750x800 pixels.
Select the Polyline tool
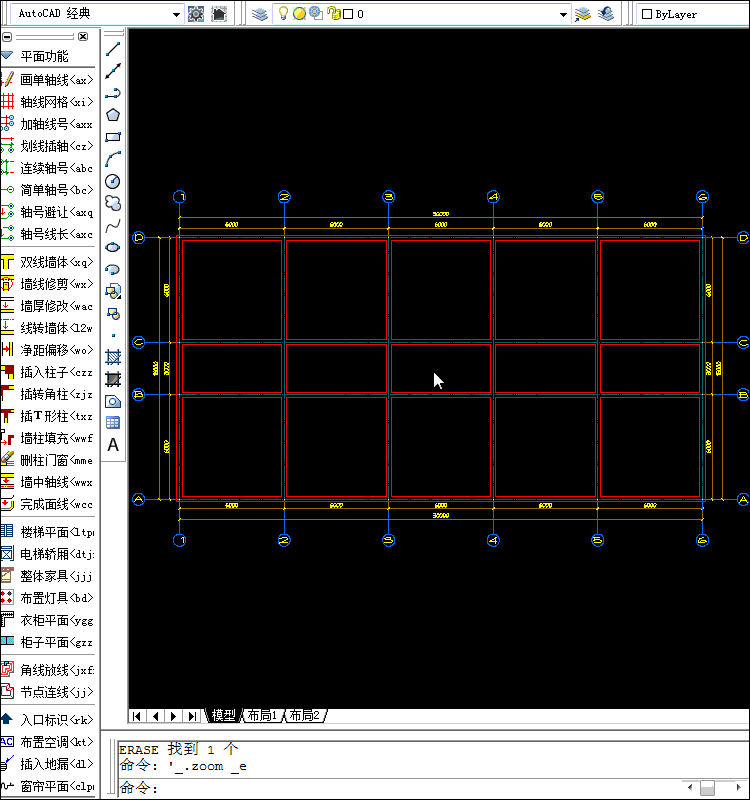tap(113, 93)
